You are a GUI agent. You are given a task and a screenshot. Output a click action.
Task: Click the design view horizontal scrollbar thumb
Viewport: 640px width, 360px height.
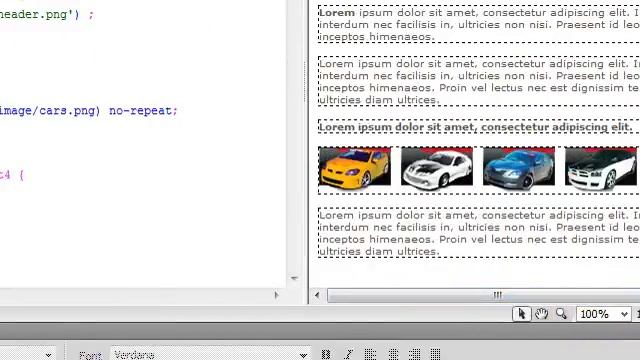click(484, 295)
